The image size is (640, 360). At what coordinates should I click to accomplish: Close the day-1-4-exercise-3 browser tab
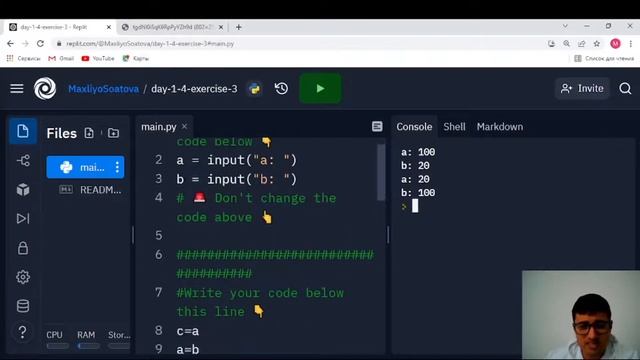point(109,27)
